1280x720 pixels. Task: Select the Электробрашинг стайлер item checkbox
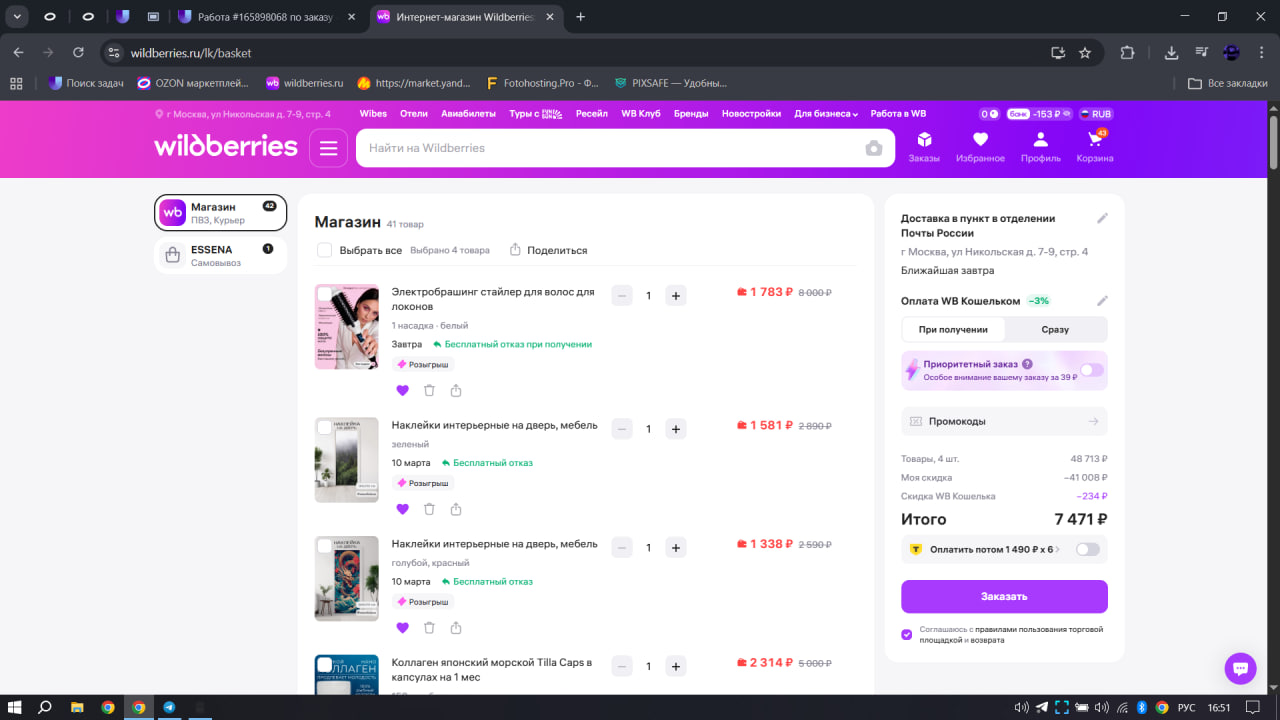pos(325,295)
